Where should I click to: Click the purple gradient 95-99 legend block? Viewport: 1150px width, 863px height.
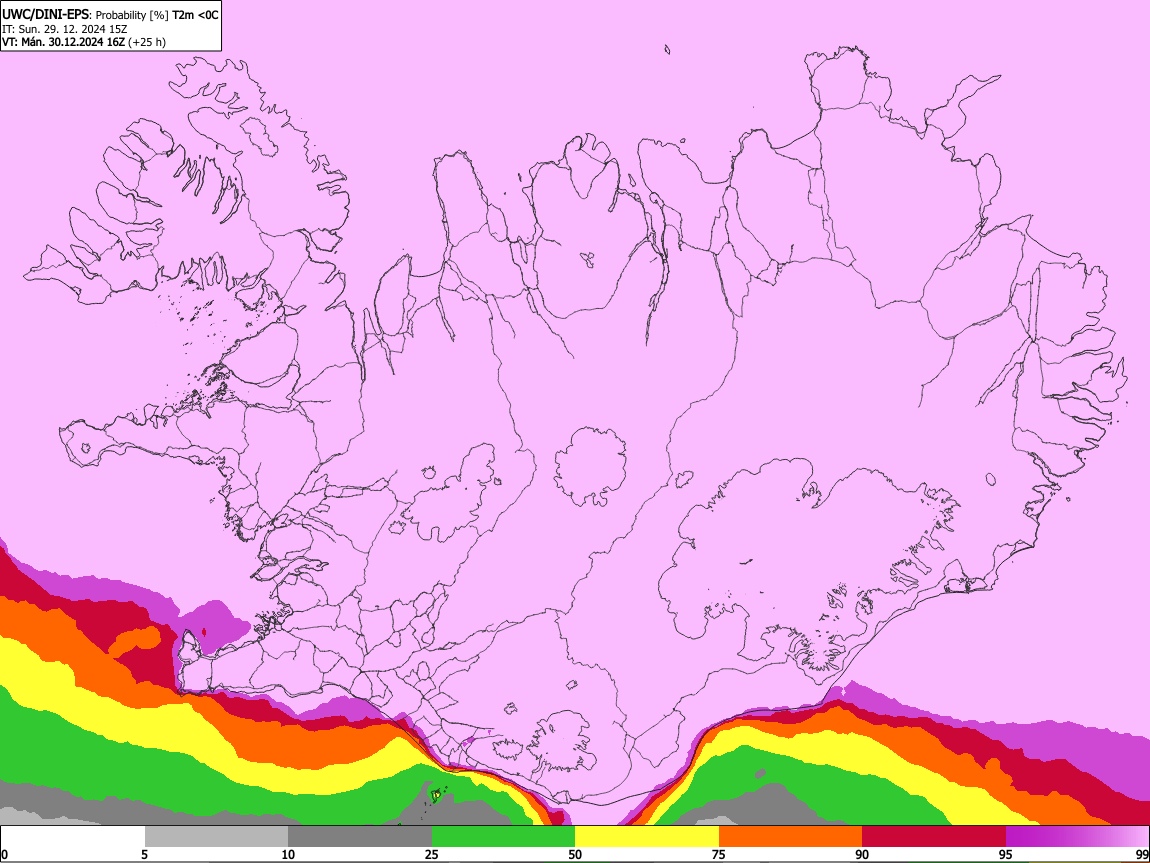(1077, 837)
